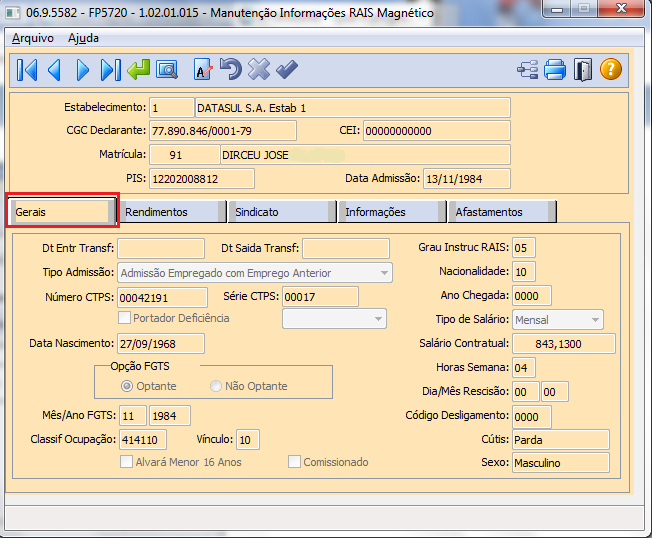Click the cancel X icon
652x538 pixels.
tap(259, 69)
